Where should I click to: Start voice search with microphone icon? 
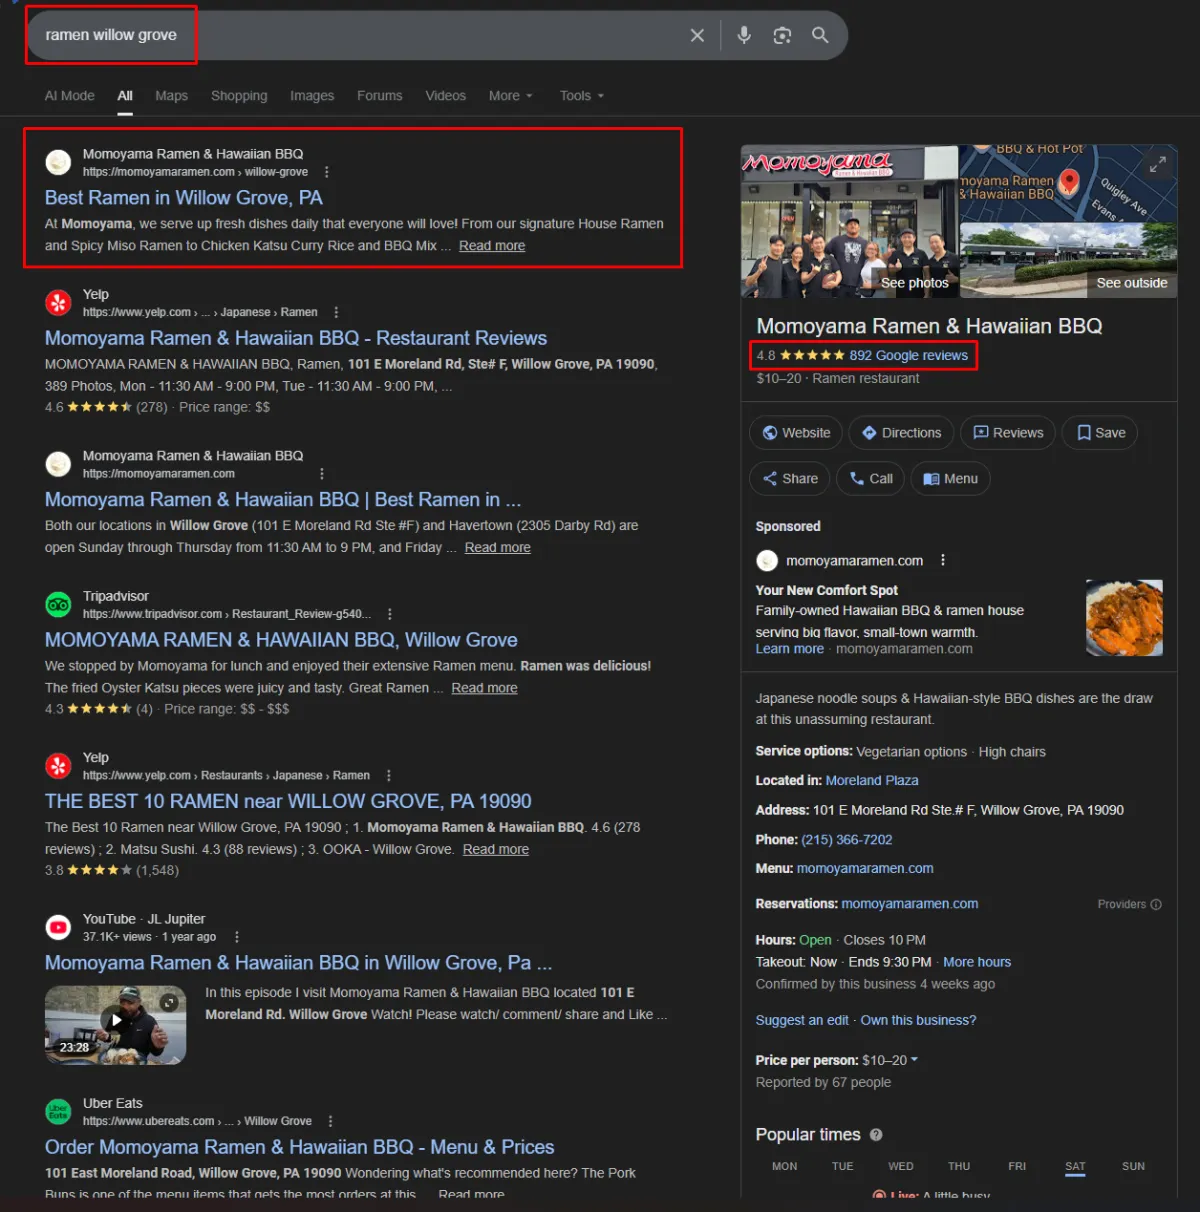point(744,36)
